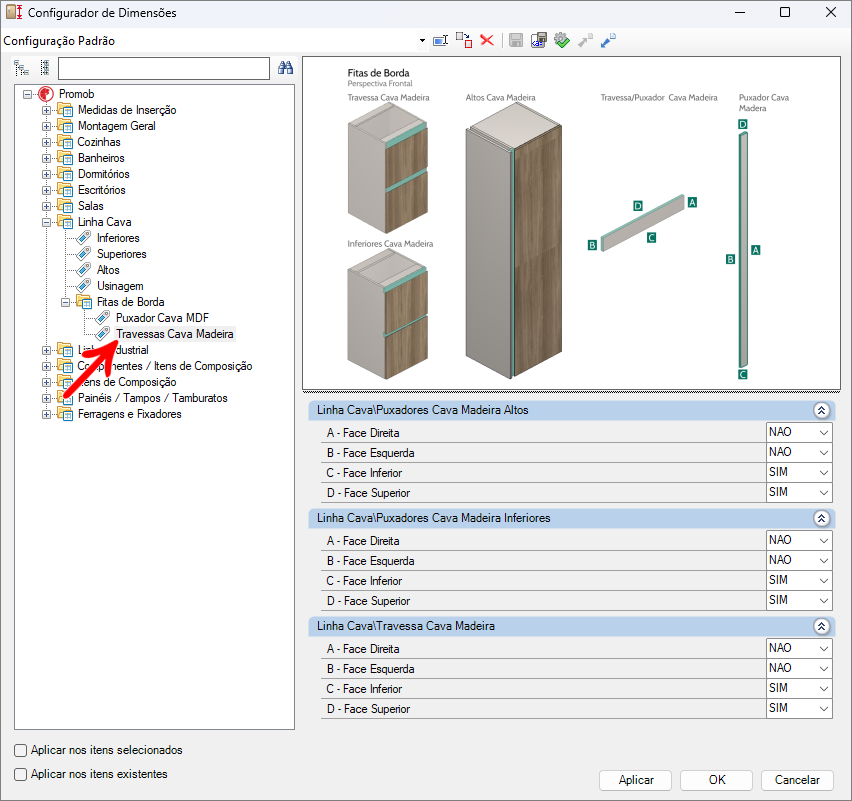Click the gear with green checkmark icon
852x801 pixels.
tap(562, 40)
